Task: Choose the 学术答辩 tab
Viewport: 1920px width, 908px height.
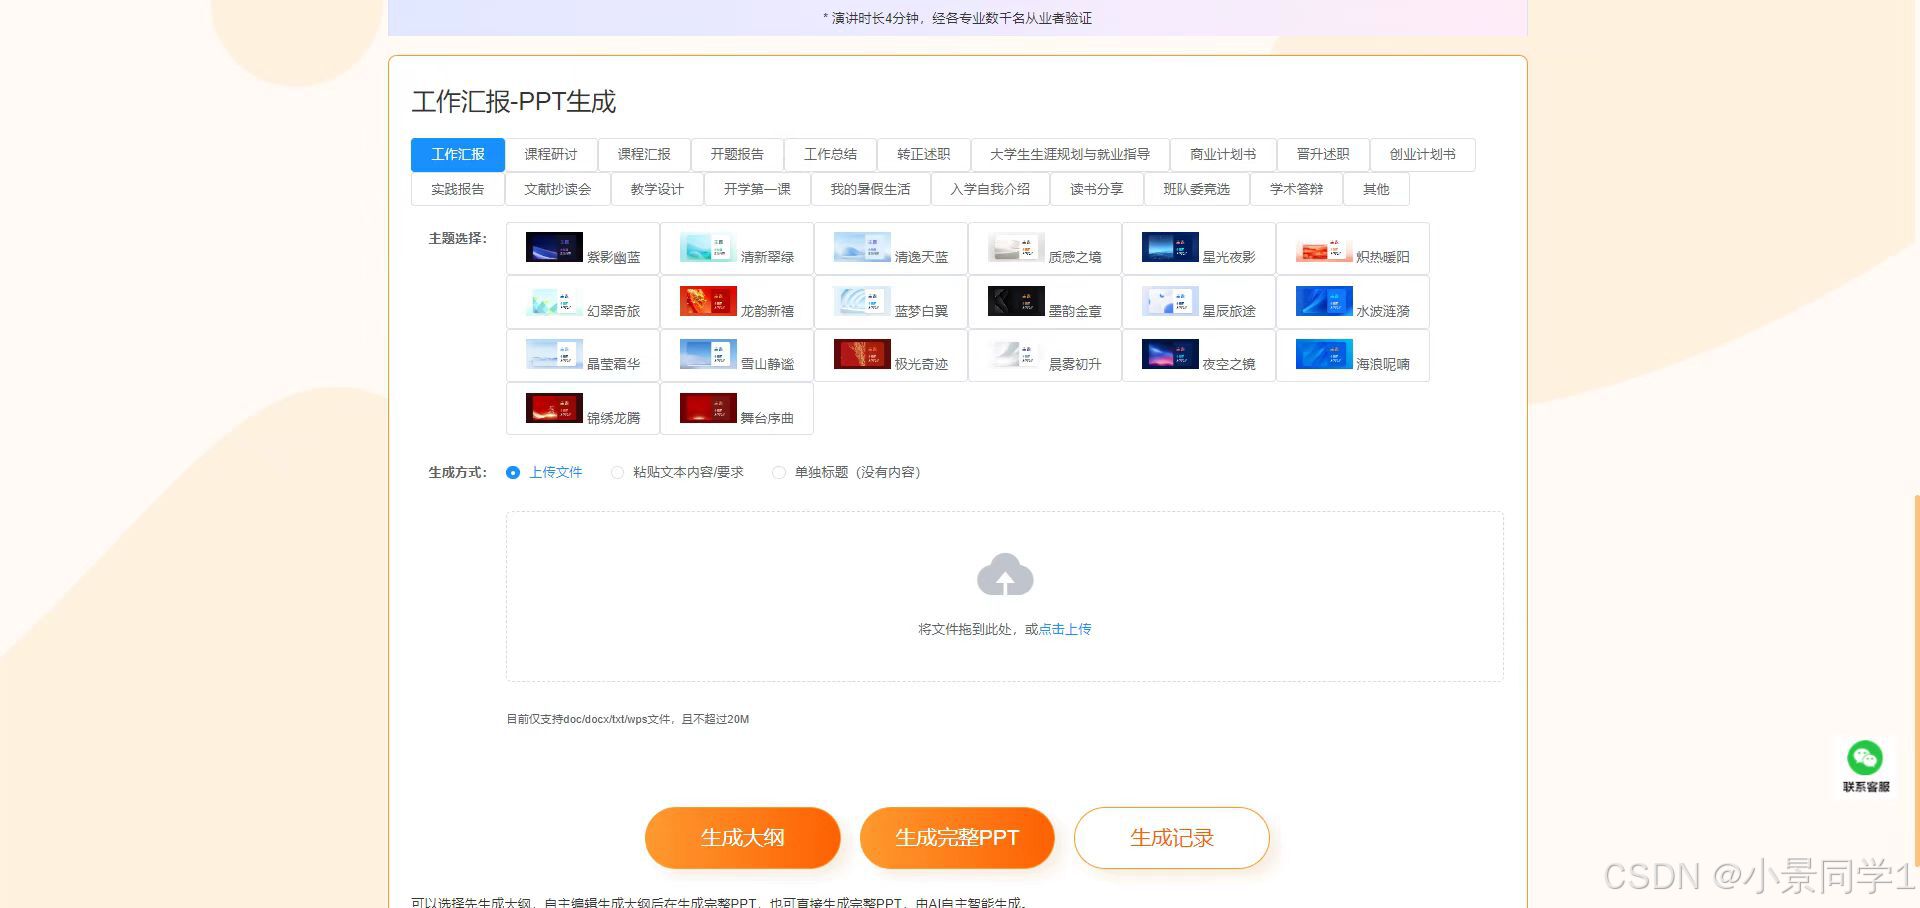Action: pyautogui.click(x=1296, y=189)
